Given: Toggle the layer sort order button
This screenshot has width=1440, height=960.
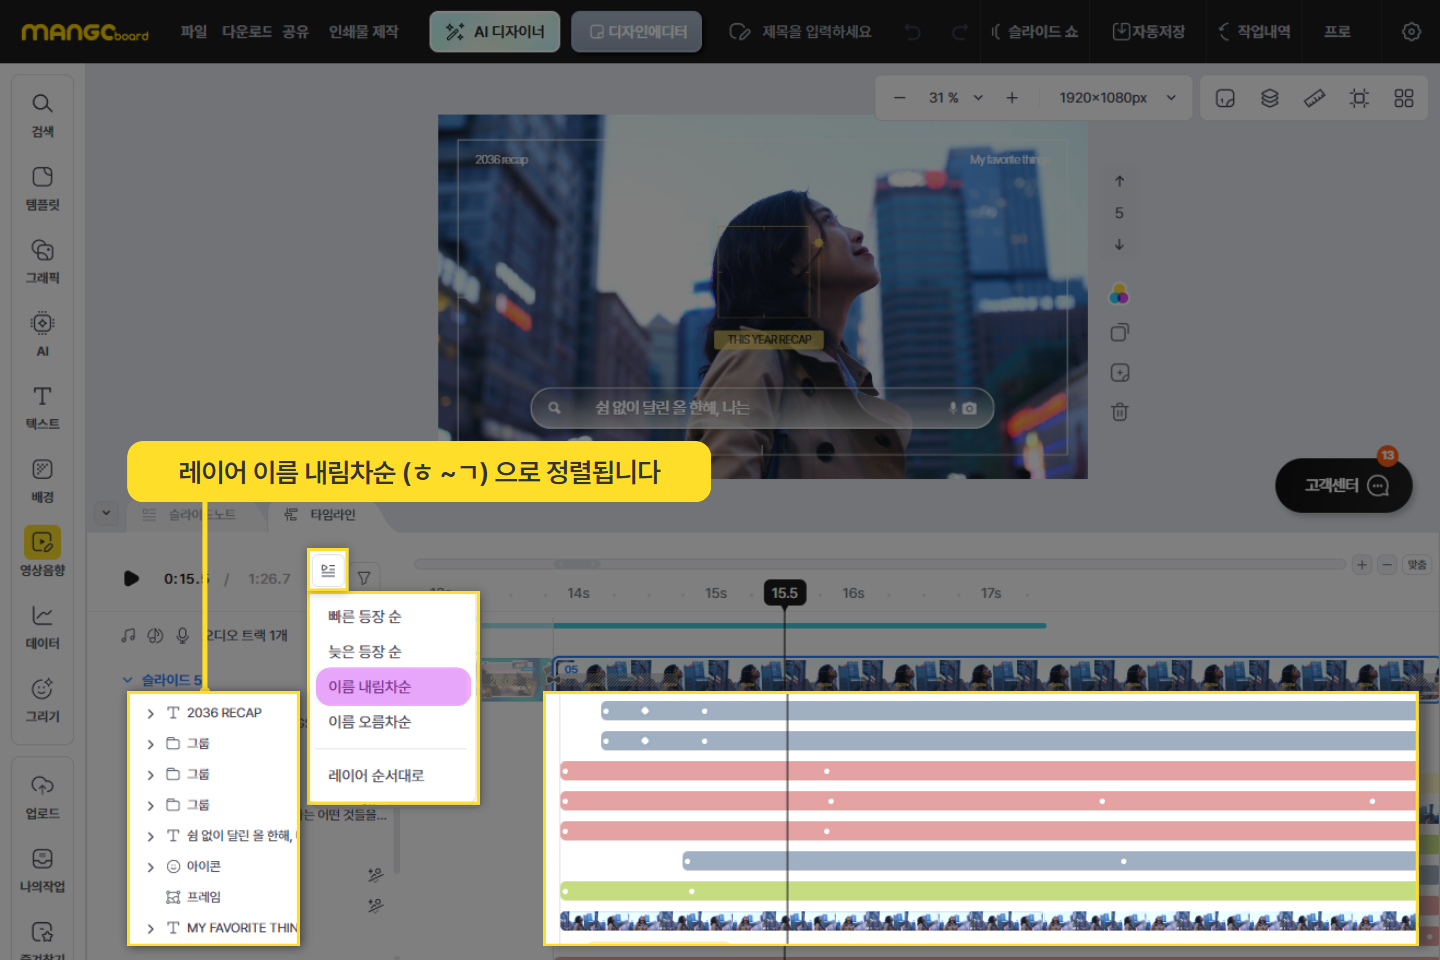Looking at the screenshot, I should pos(328,571).
